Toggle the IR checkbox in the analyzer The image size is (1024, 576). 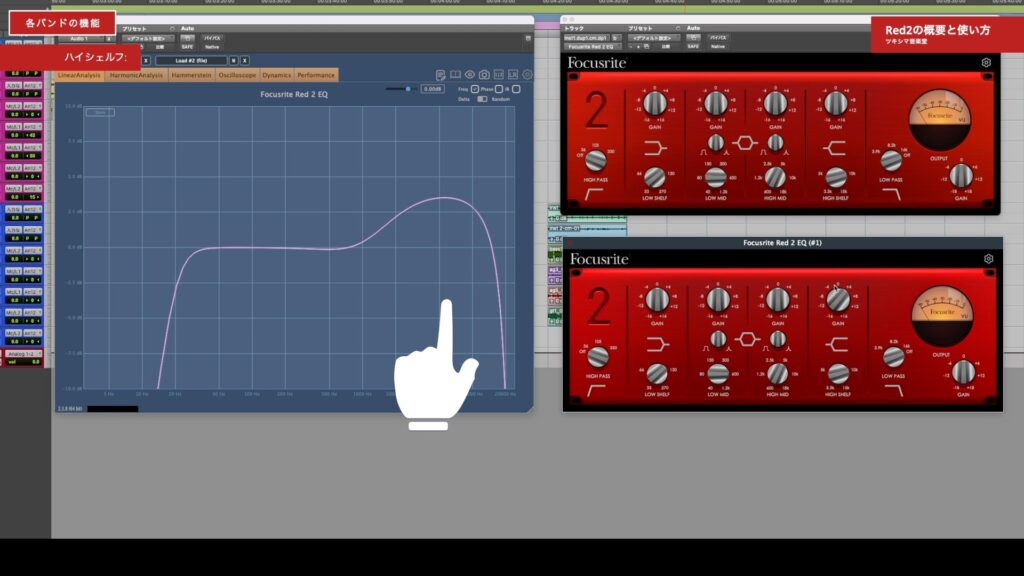click(x=516, y=89)
